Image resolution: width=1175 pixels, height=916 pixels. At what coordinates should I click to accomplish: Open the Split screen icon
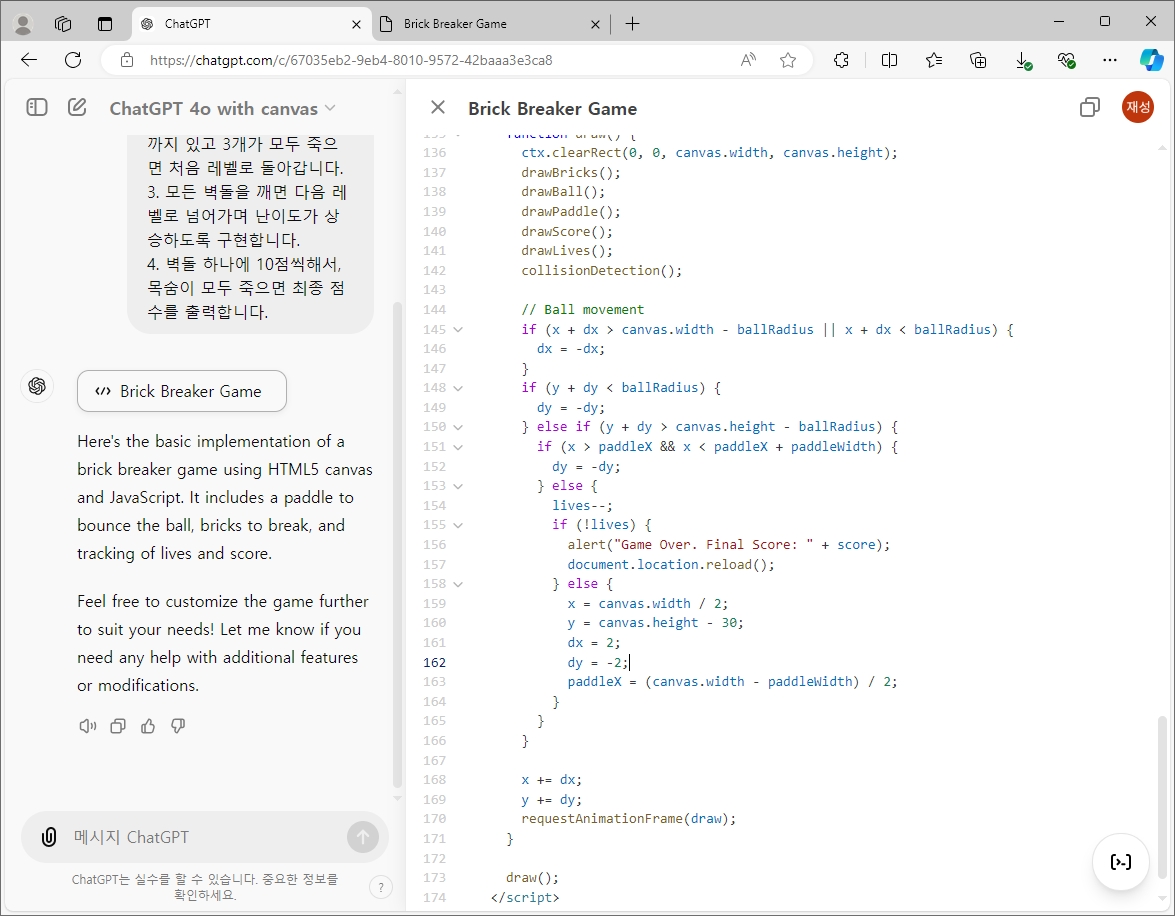(889, 60)
